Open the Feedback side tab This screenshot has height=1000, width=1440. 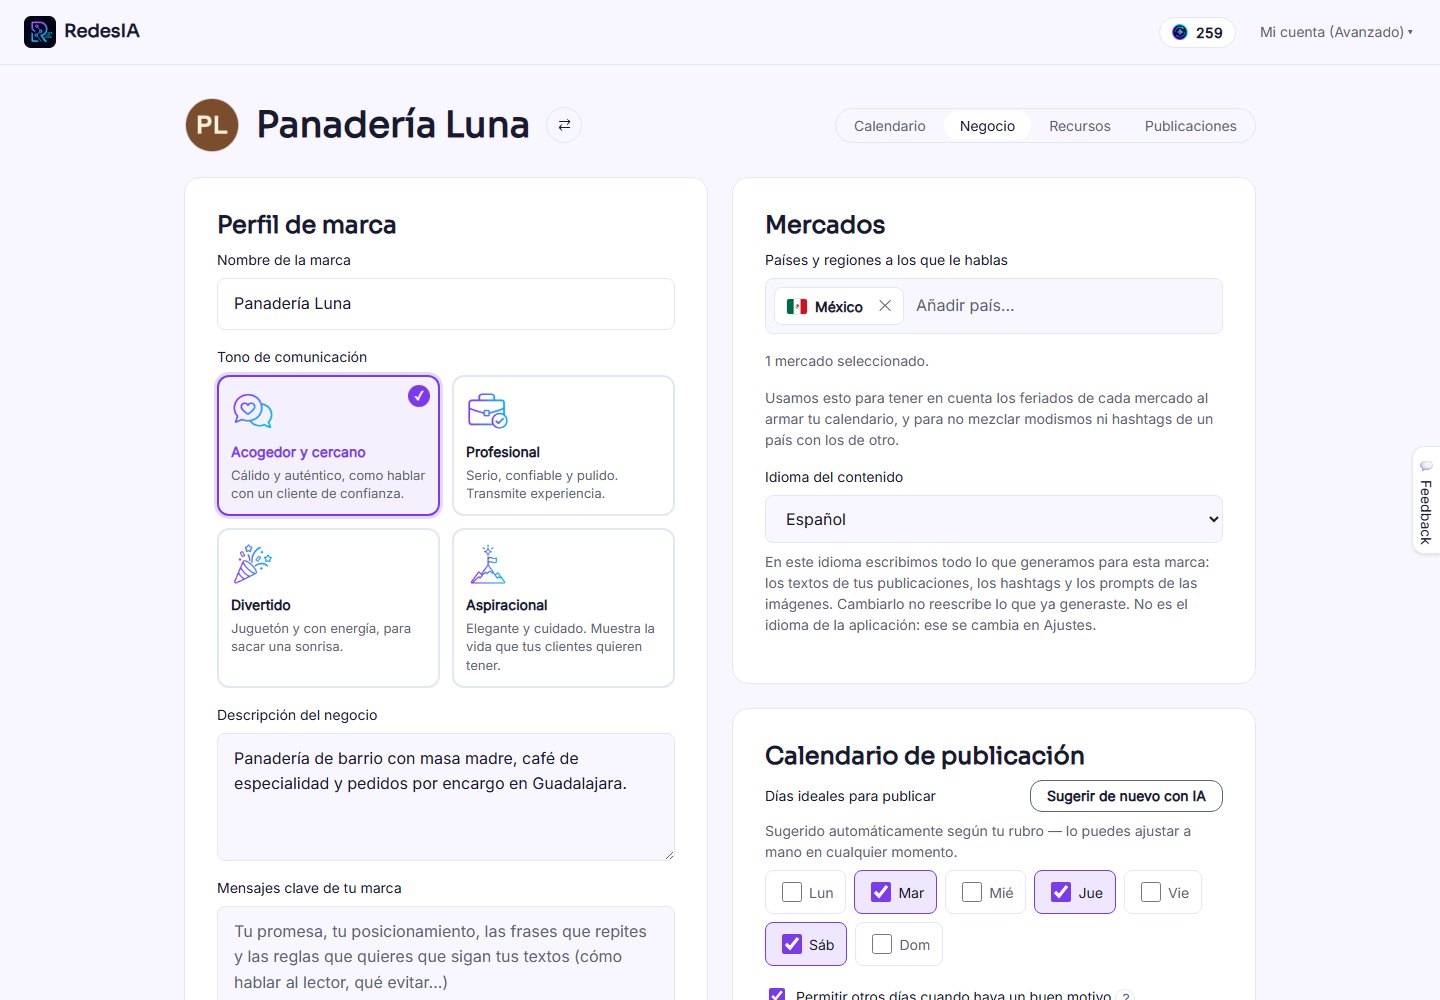click(x=1426, y=500)
